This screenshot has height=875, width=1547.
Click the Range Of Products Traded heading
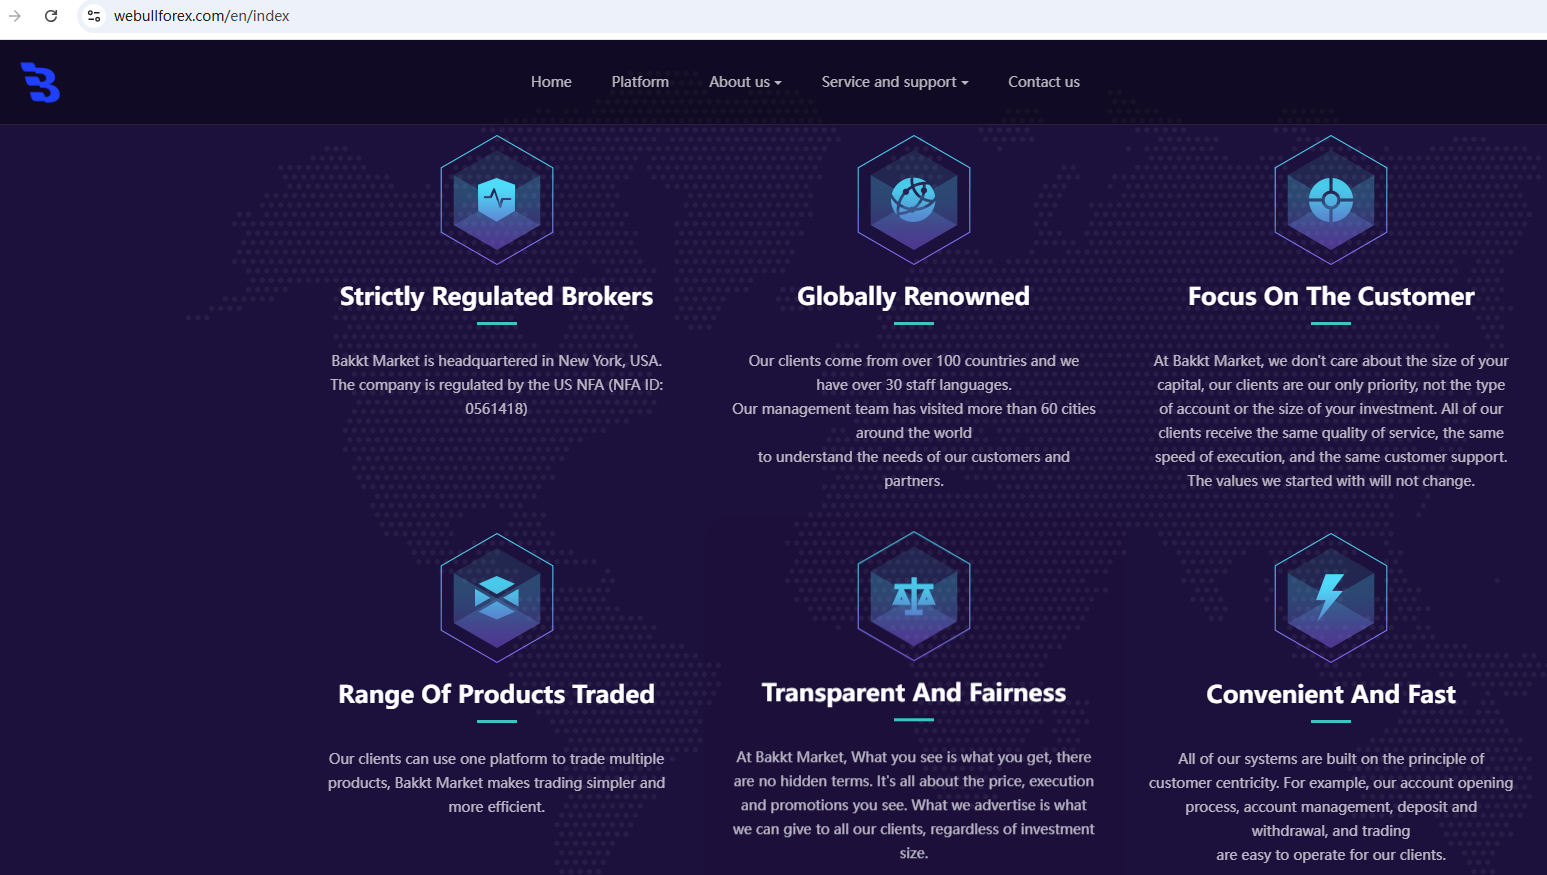pyautogui.click(x=496, y=694)
